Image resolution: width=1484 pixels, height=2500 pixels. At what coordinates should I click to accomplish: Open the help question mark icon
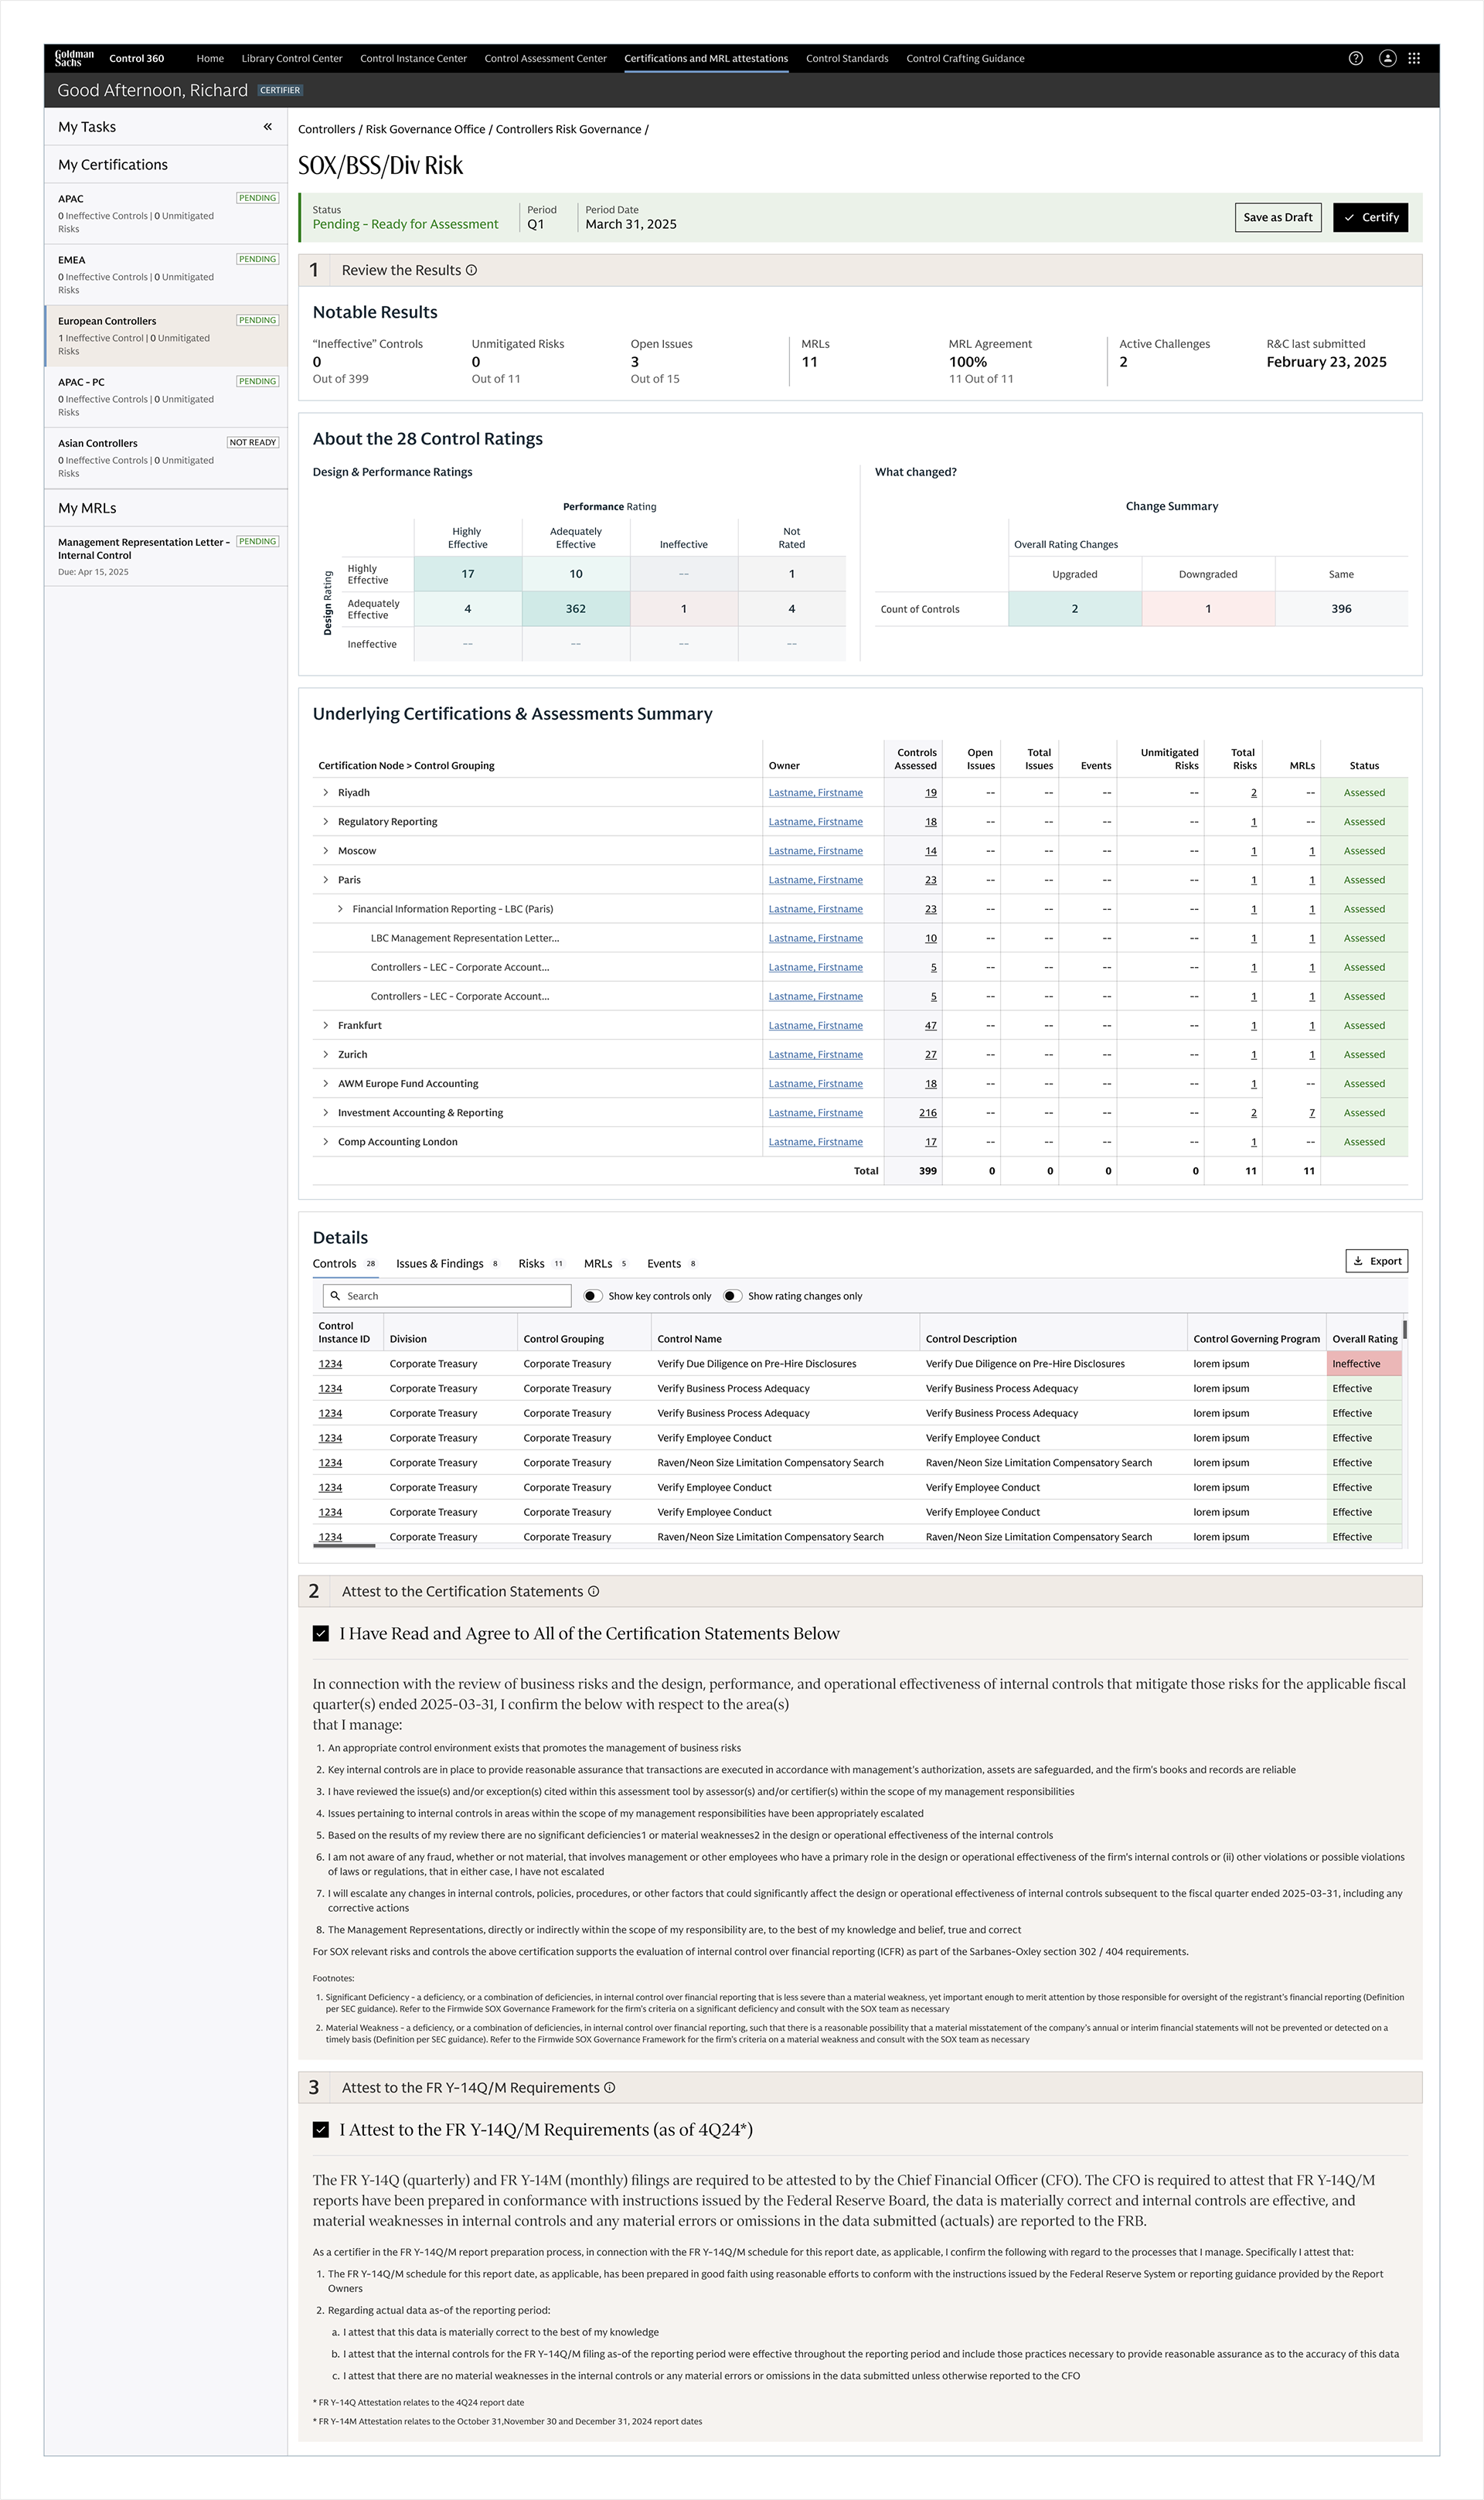click(1355, 58)
